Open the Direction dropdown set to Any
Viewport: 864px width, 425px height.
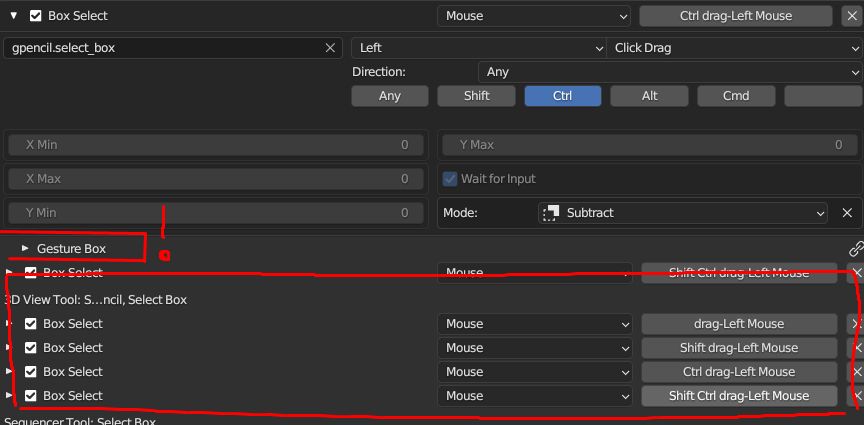click(670, 72)
